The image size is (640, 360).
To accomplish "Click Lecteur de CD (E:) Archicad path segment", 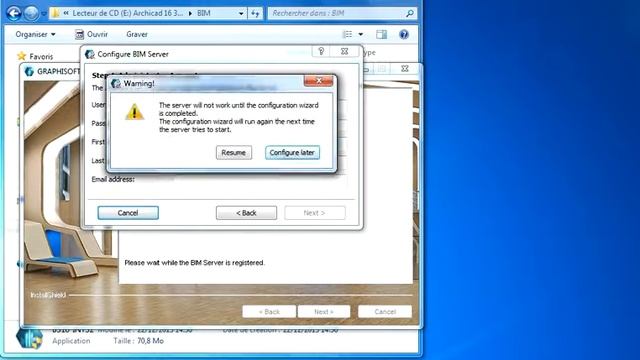I will pos(127,13).
